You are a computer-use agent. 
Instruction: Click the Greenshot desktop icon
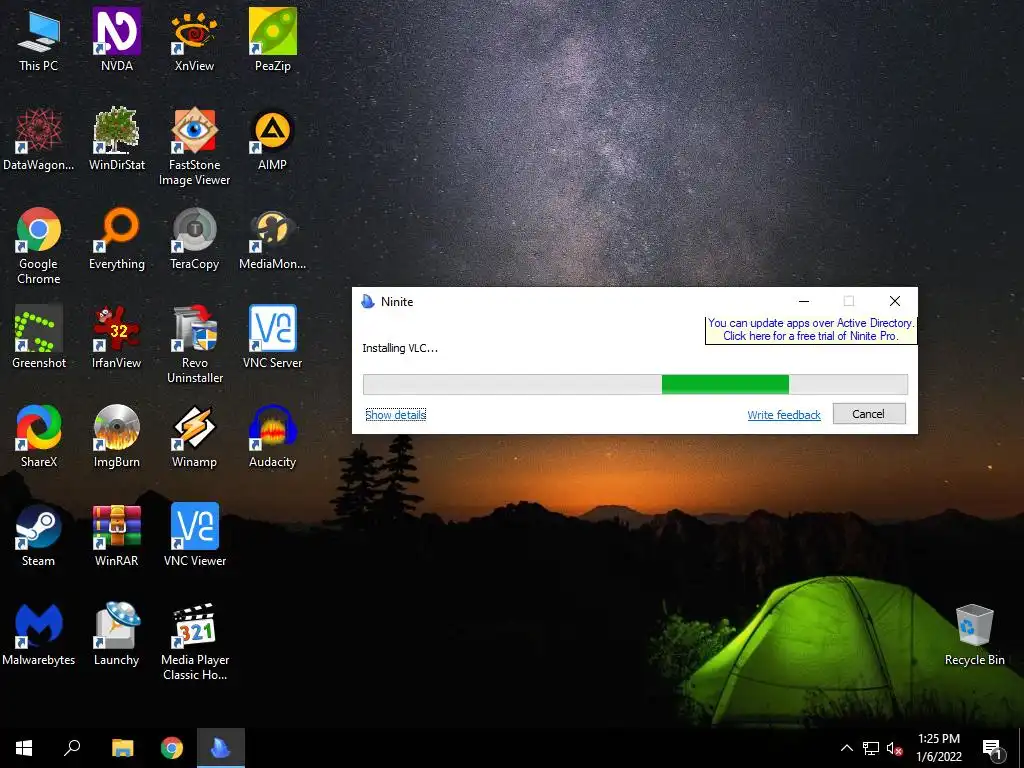click(x=39, y=338)
